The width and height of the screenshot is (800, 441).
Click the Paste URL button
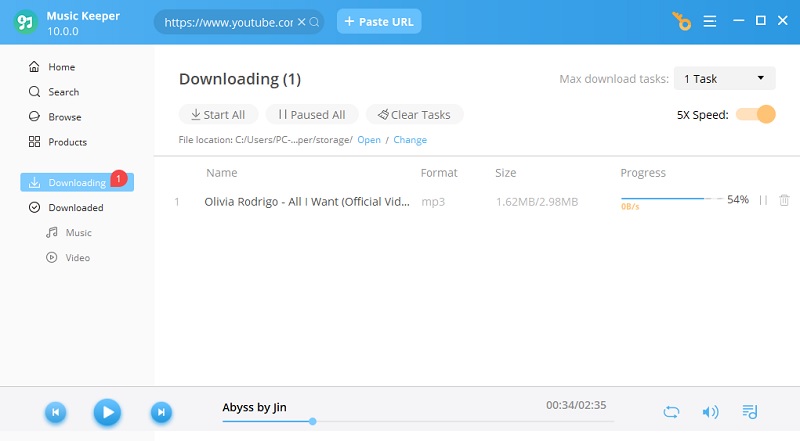click(x=379, y=21)
